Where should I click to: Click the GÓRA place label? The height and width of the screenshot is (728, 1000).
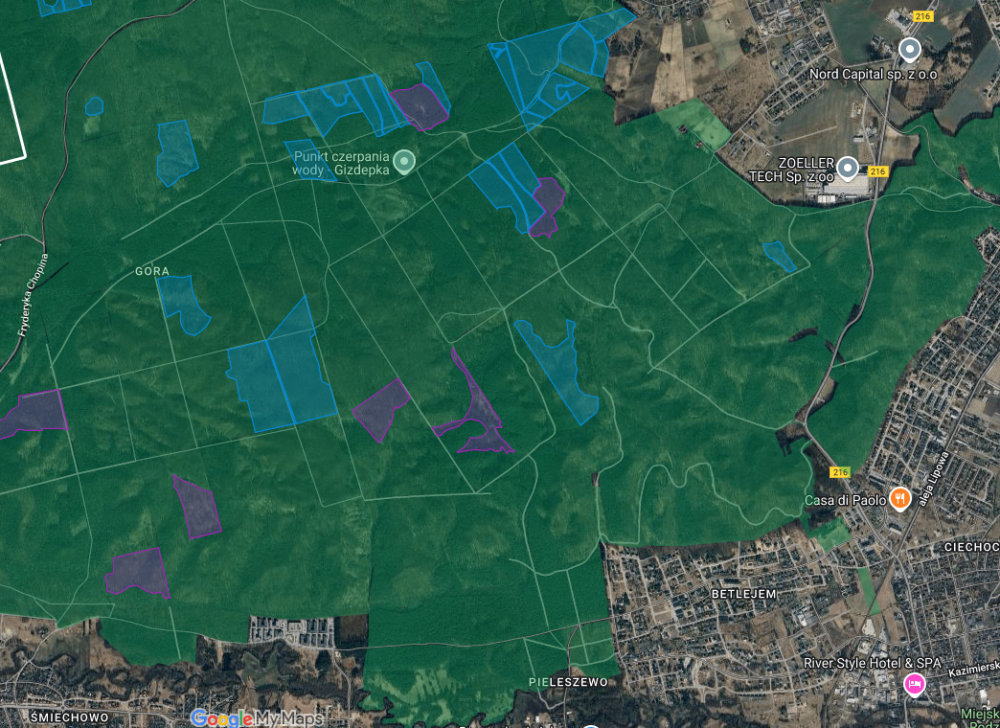tap(152, 271)
